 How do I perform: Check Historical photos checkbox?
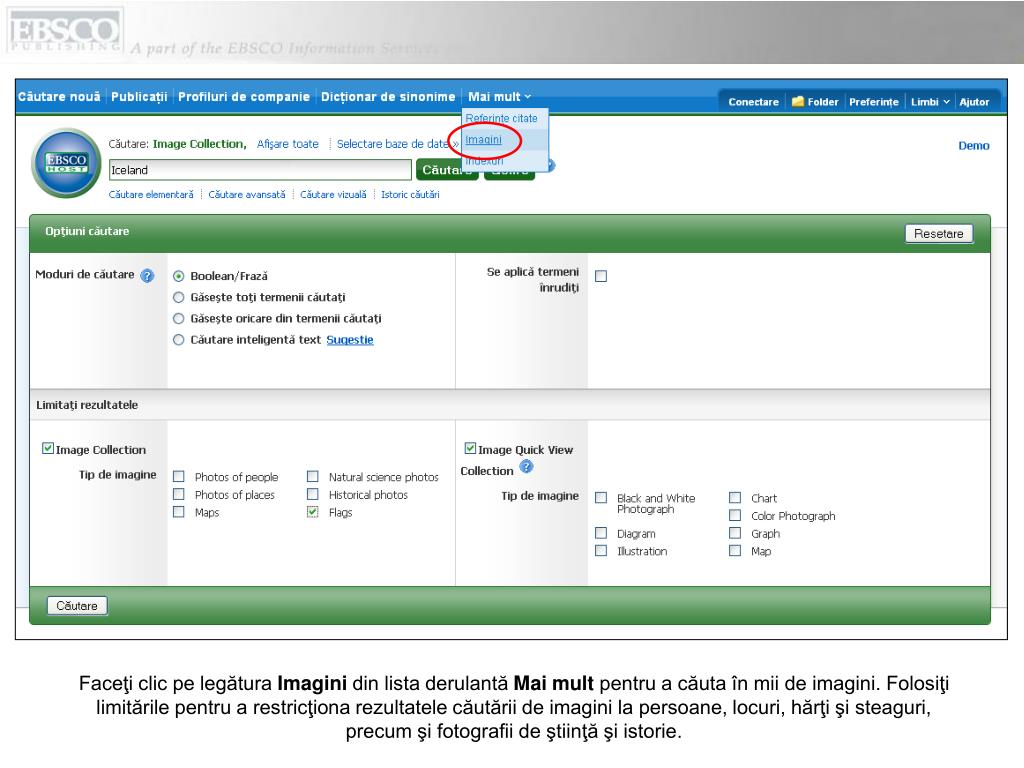pyautogui.click(x=313, y=494)
